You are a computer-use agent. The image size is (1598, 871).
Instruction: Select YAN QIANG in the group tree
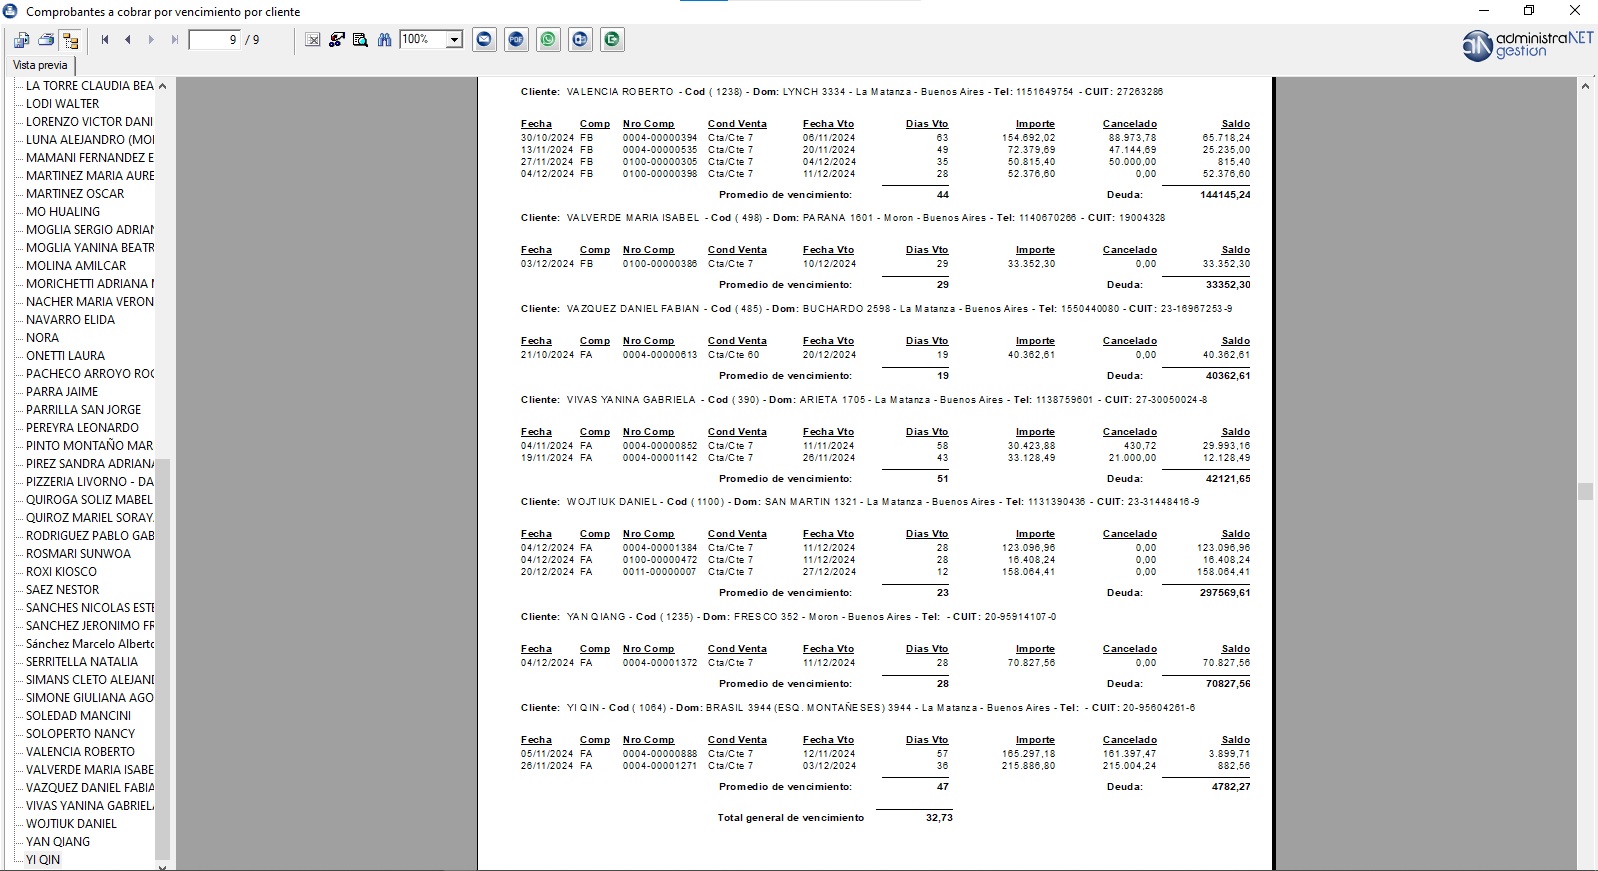pyautogui.click(x=58, y=842)
